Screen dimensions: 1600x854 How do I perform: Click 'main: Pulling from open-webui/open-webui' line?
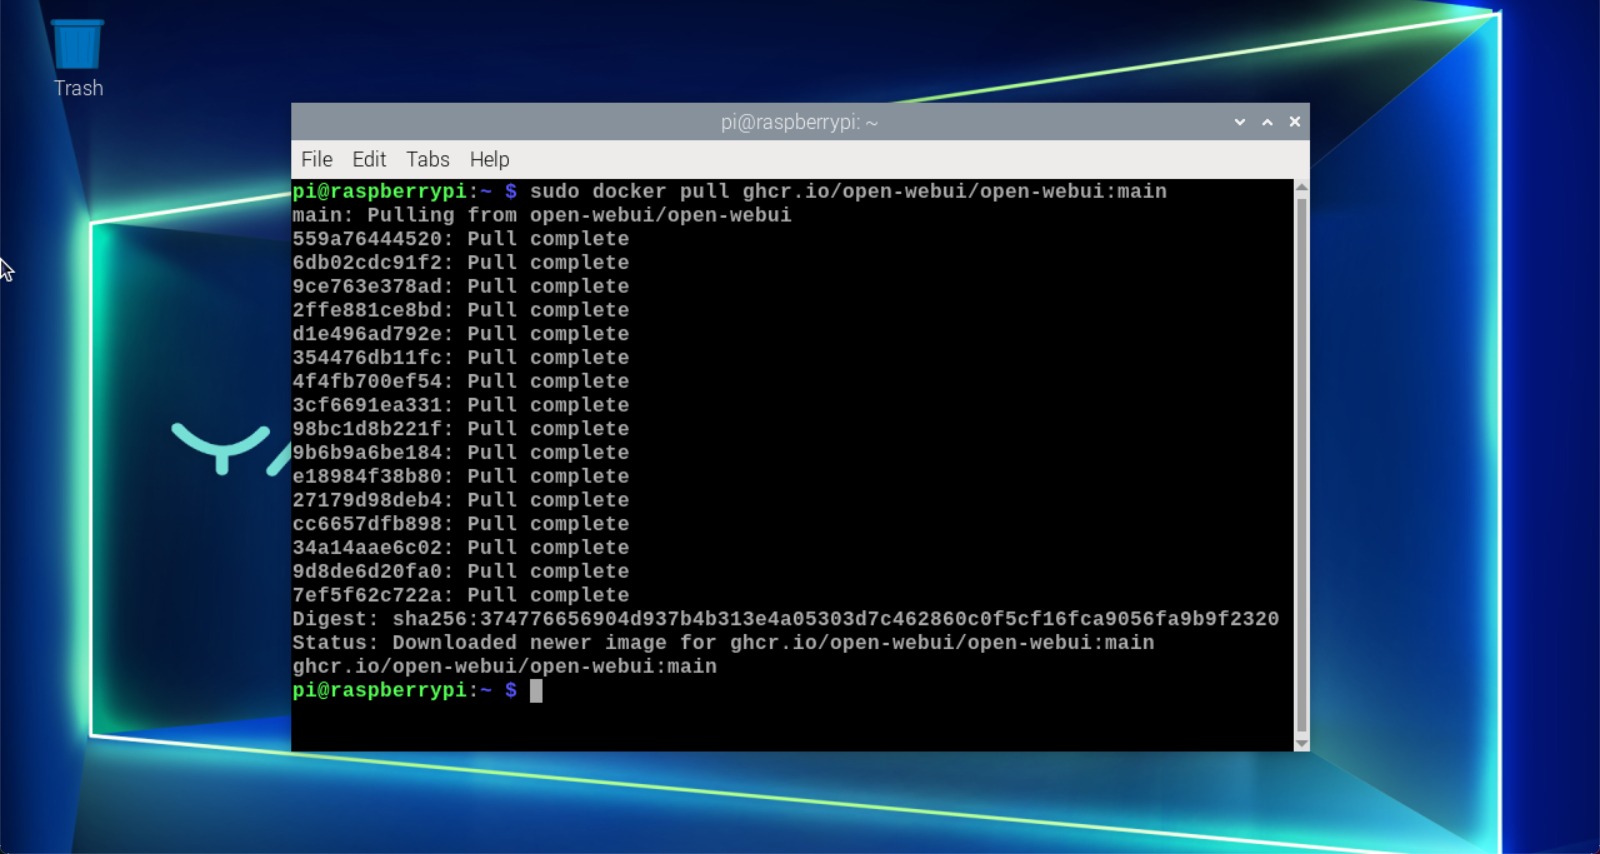point(542,215)
